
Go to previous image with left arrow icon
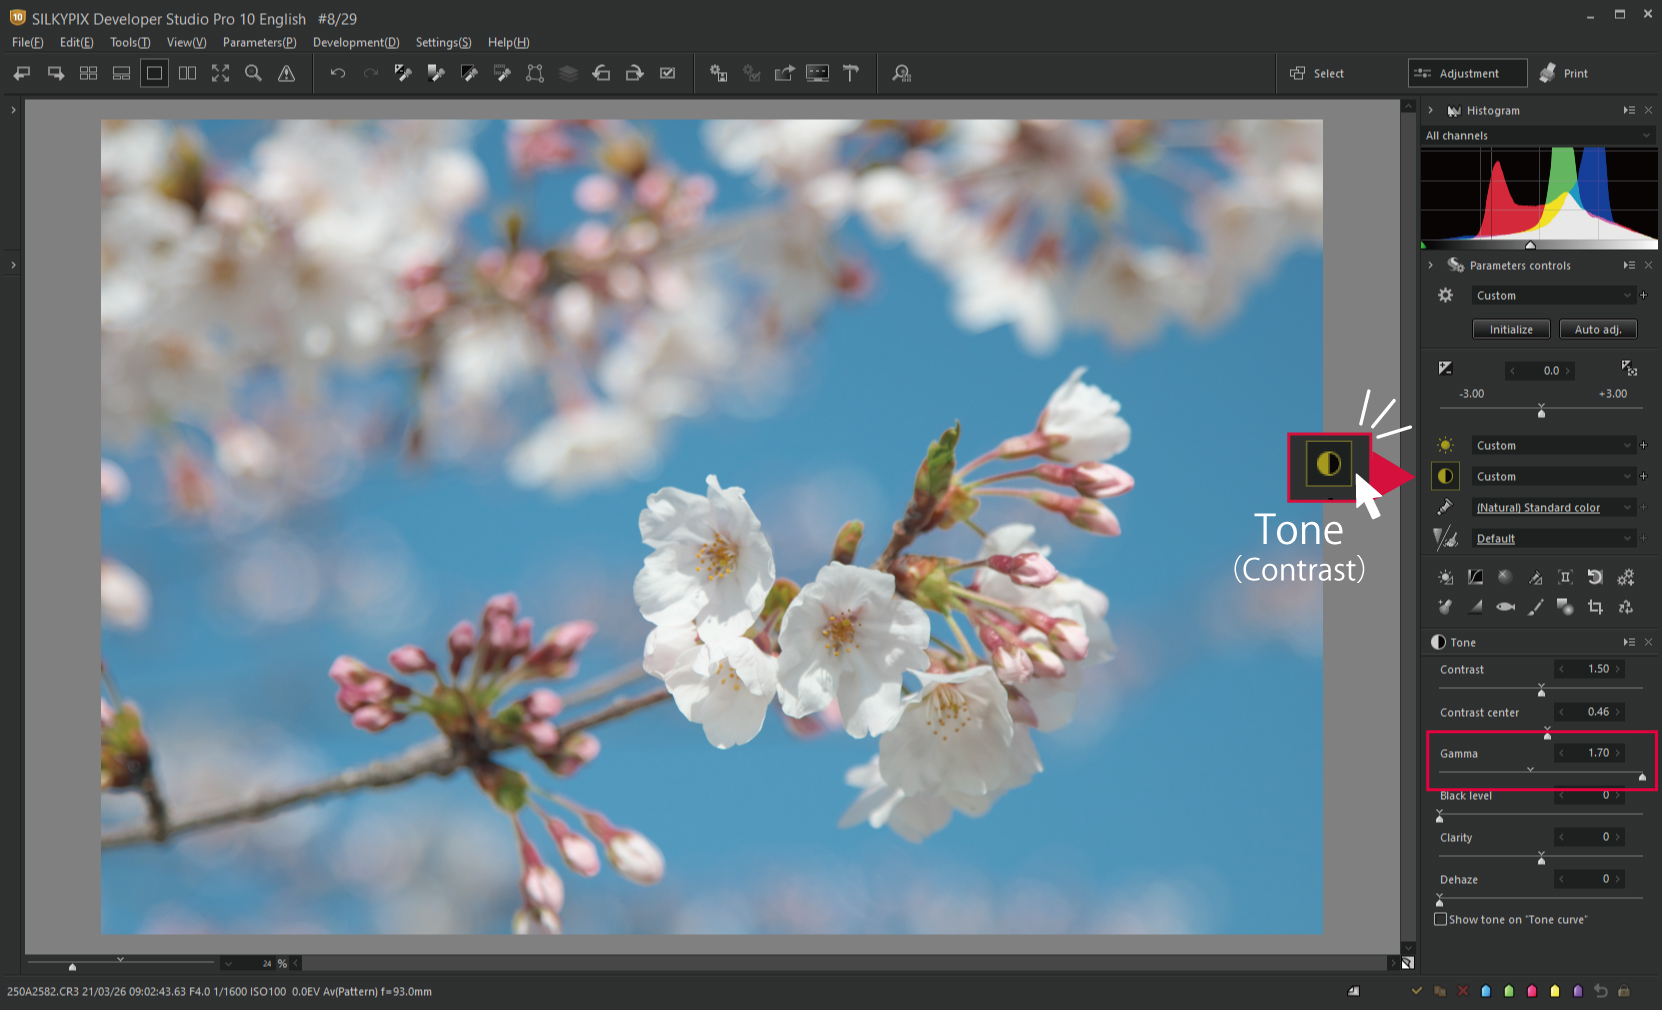[x=22, y=73]
